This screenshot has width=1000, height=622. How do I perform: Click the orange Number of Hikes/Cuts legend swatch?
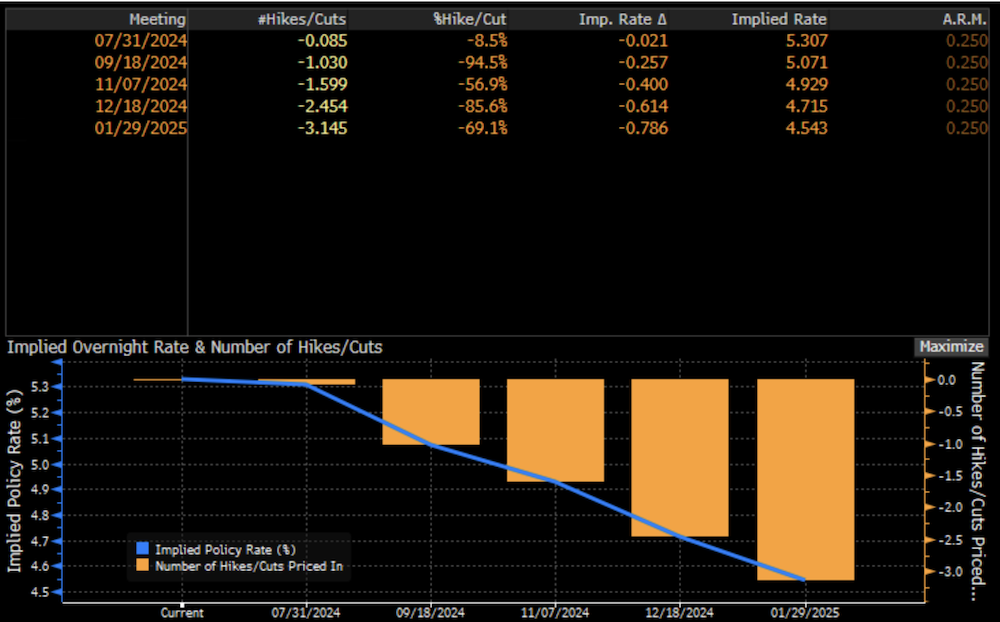pos(142,565)
